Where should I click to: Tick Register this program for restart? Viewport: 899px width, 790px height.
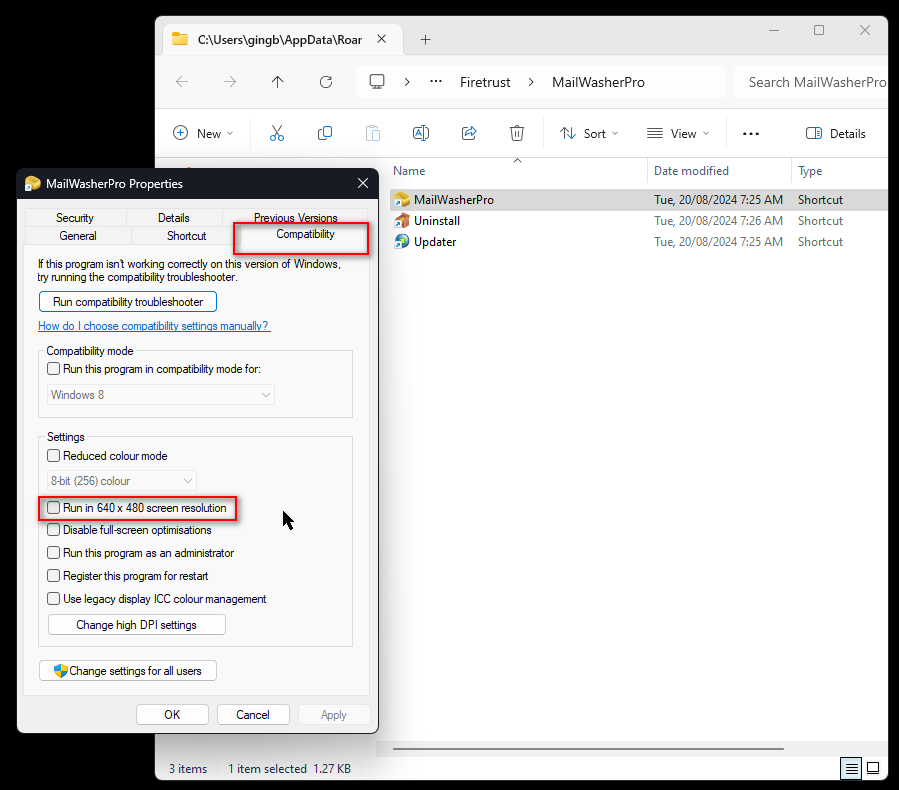pos(53,576)
